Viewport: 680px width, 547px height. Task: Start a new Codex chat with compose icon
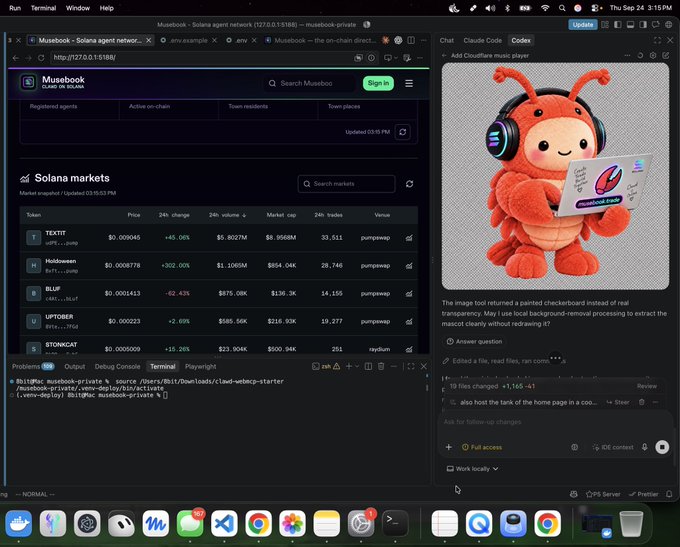click(x=666, y=56)
